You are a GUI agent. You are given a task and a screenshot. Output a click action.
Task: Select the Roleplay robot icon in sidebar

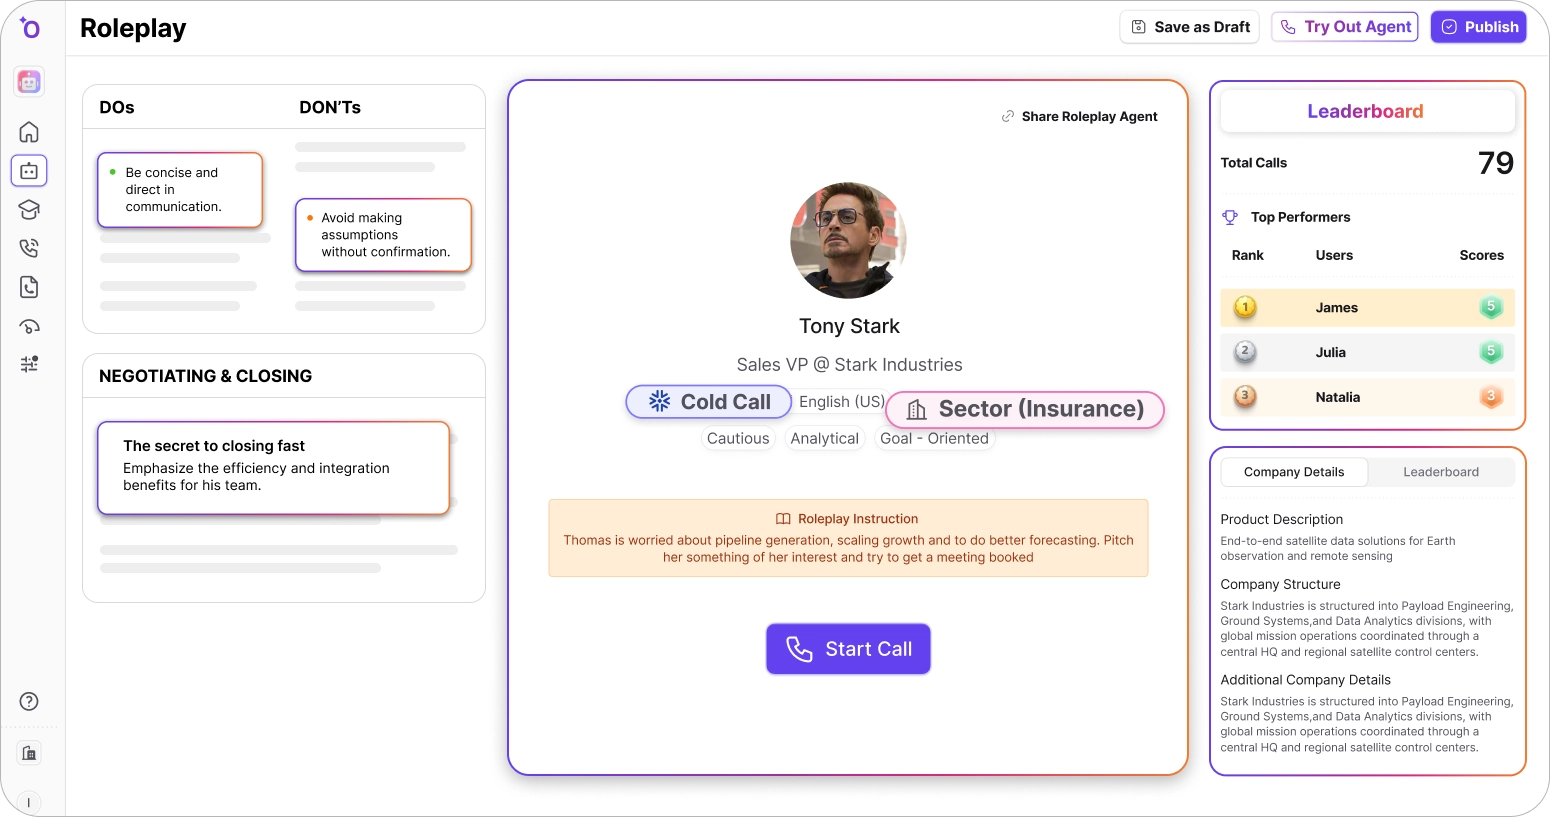(x=29, y=170)
